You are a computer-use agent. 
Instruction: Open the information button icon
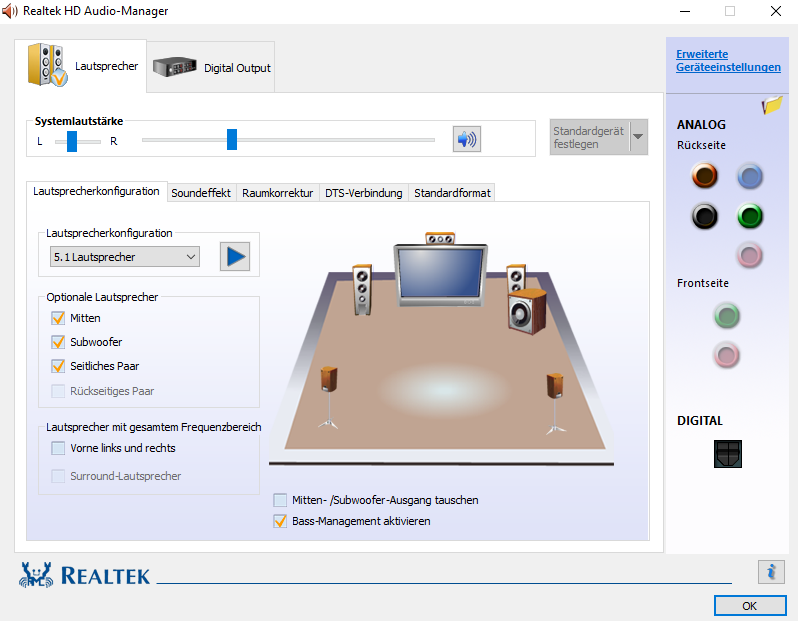[x=771, y=572]
